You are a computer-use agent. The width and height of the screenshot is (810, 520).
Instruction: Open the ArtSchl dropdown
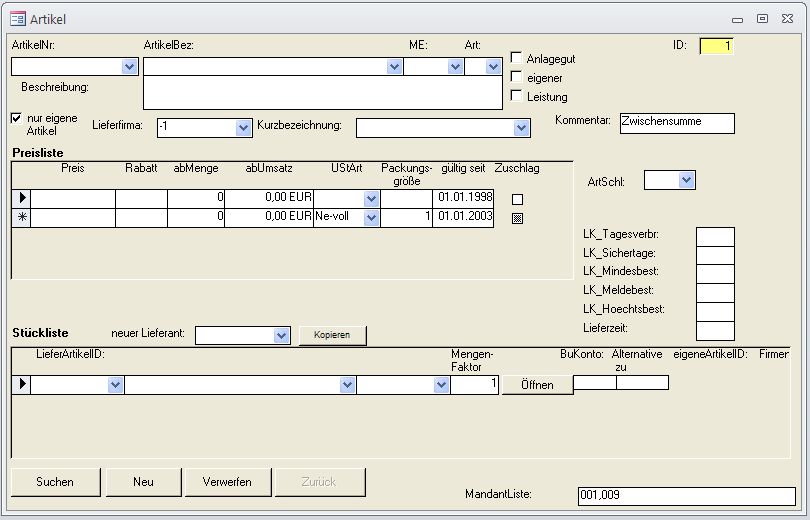coord(687,180)
